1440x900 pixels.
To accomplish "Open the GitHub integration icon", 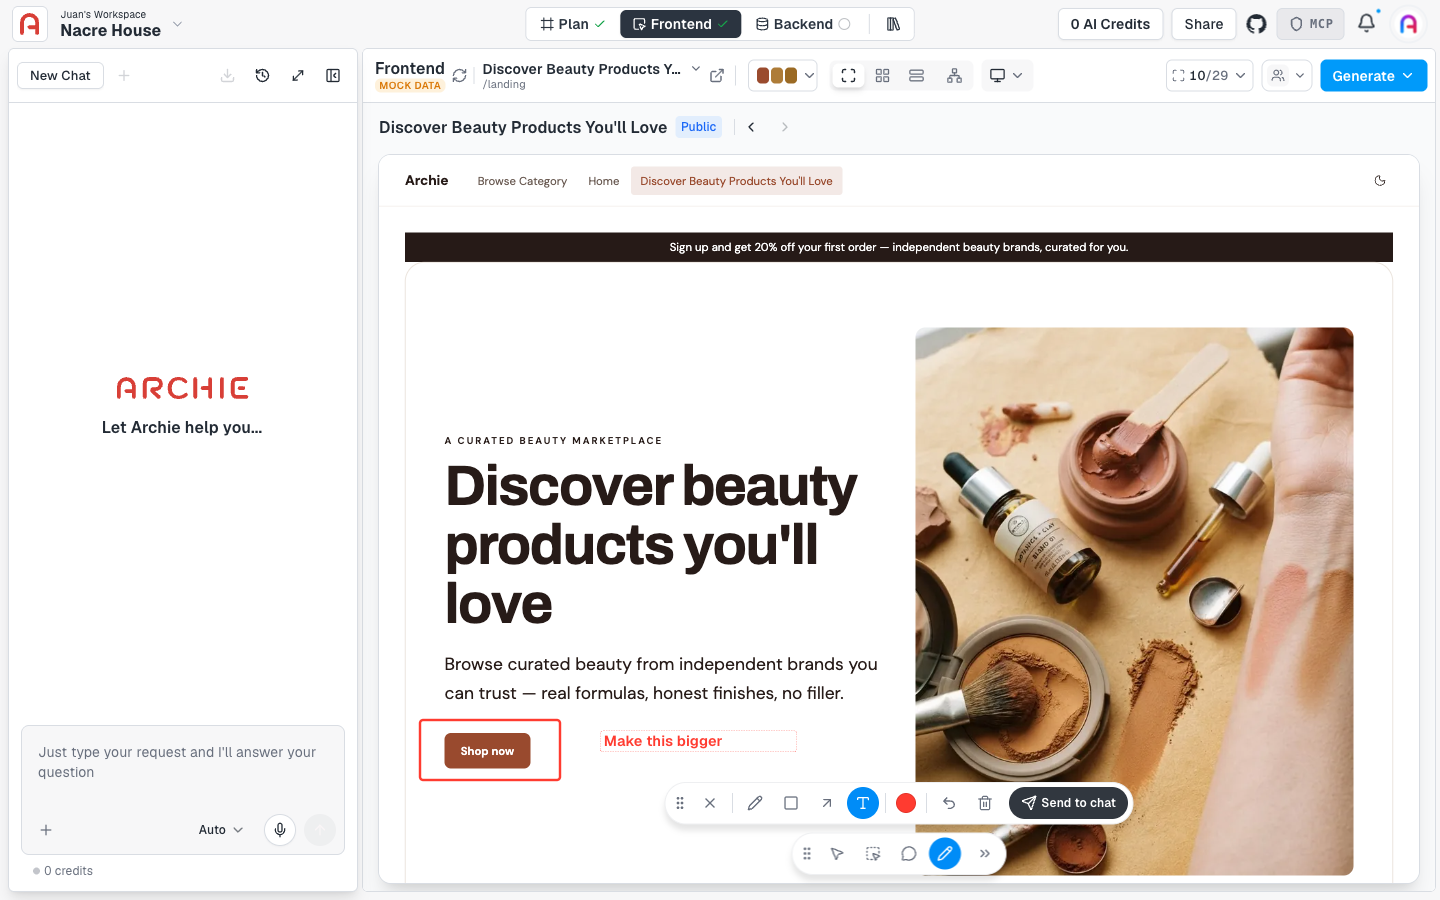I will coord(1256,24).
